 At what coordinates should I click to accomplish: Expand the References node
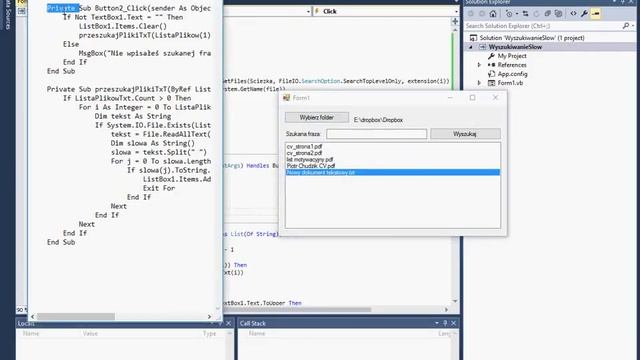tap(479, 65)
